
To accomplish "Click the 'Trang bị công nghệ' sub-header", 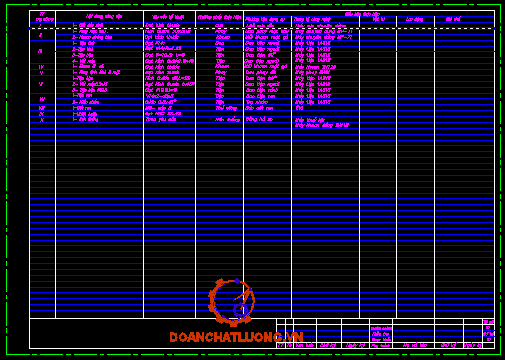I will tap(312, 19).
